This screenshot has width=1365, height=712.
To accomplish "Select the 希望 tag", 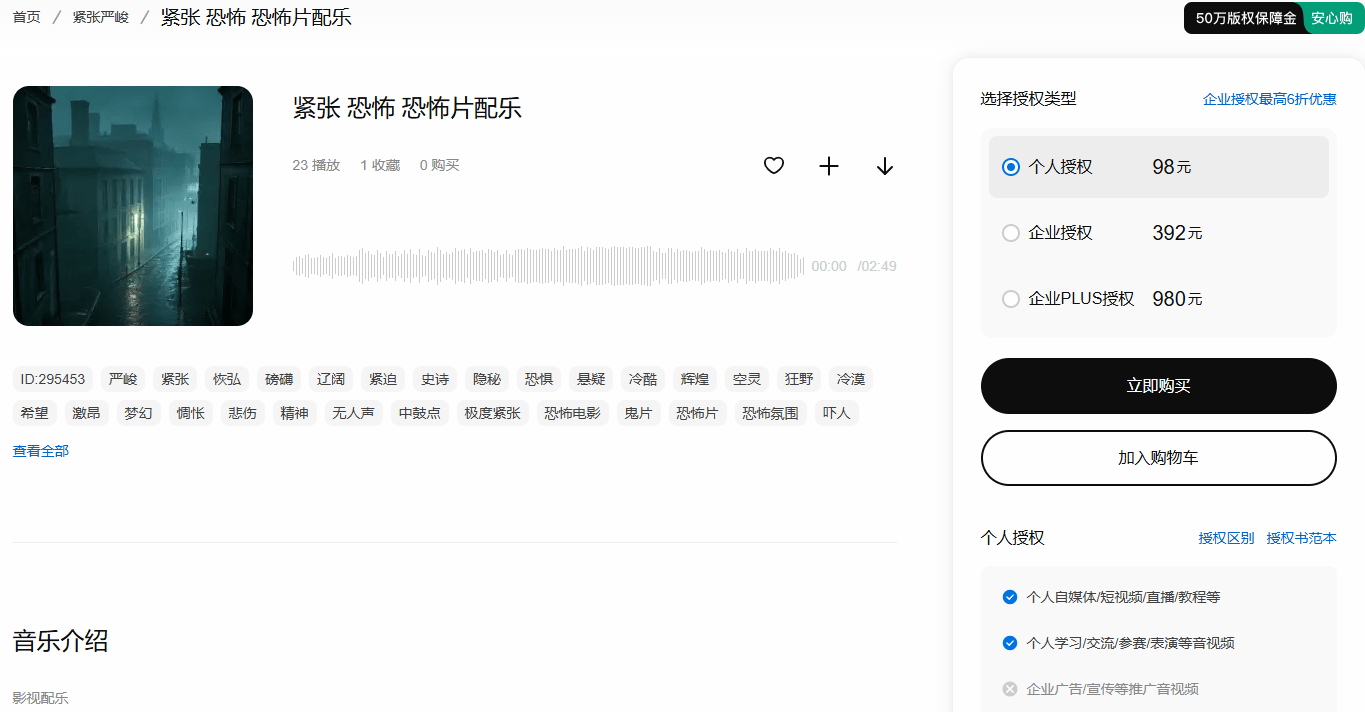I will pyautogui.click(x=35, y=413).
